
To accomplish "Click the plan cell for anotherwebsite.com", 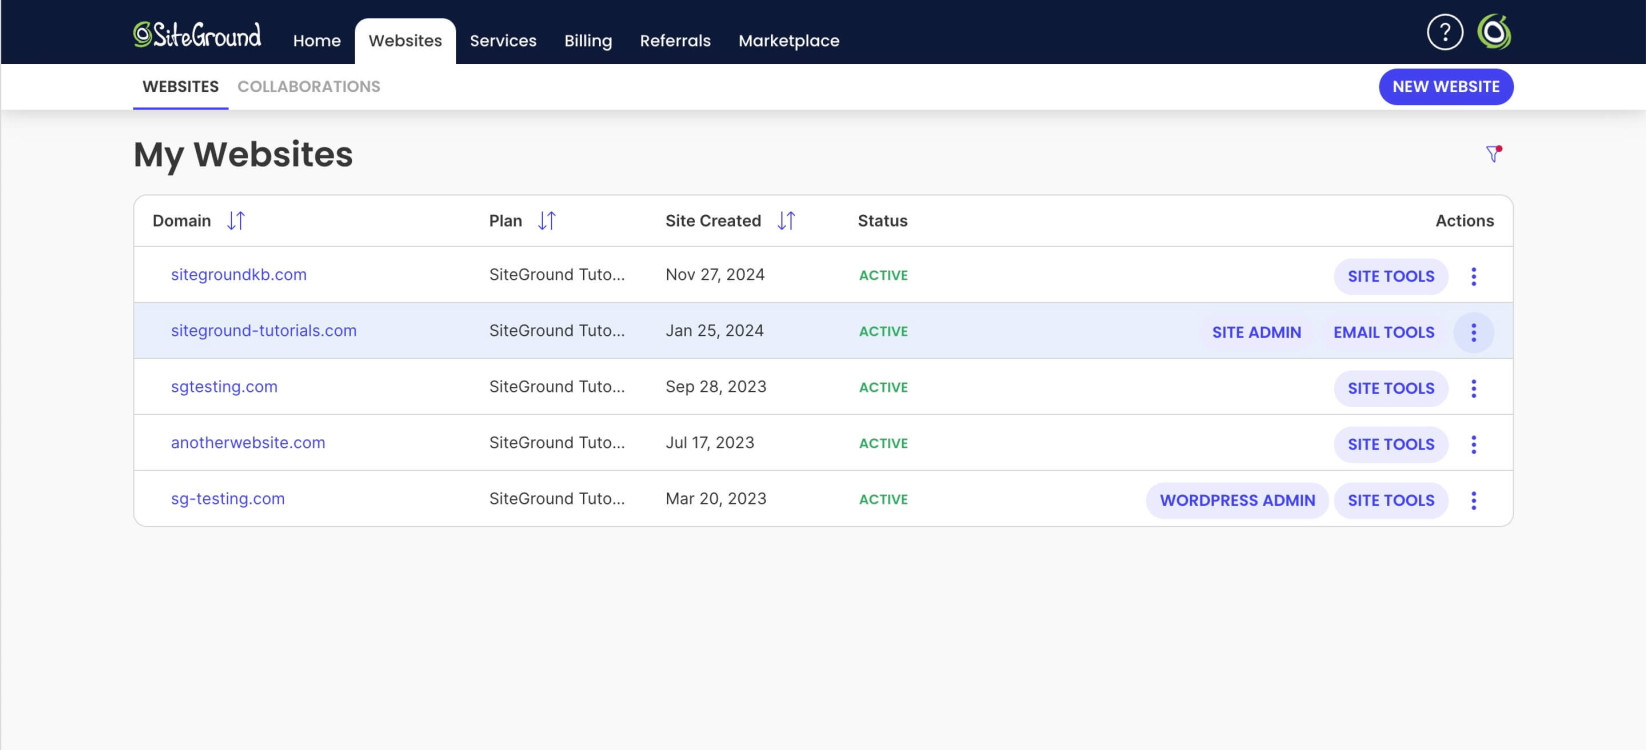I will pos(557,443).
